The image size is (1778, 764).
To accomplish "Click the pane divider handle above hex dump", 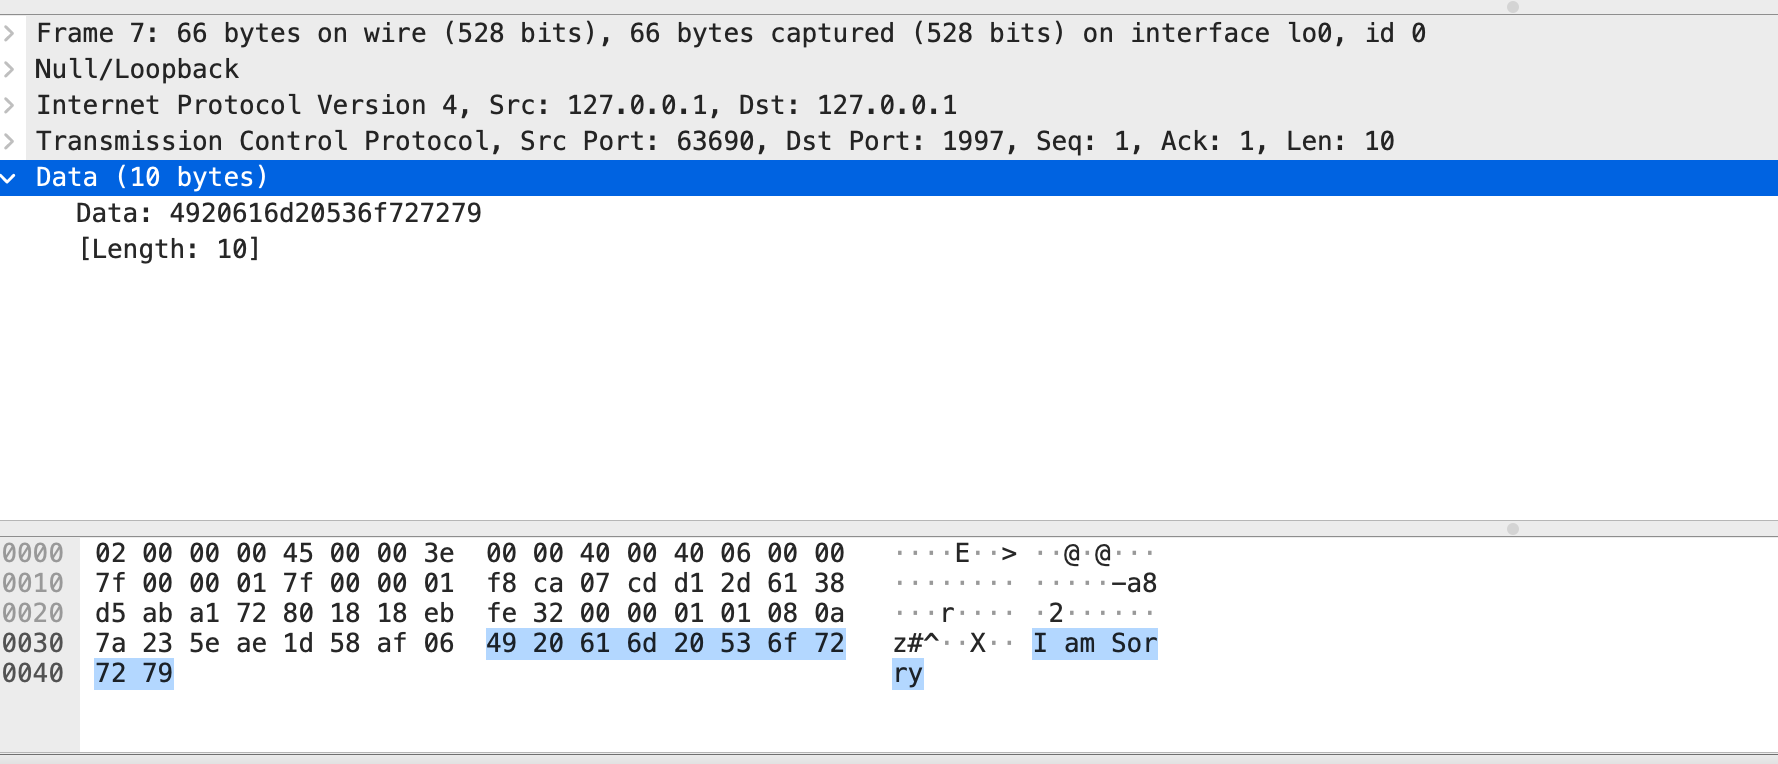I will click(x=1512, y=528).
